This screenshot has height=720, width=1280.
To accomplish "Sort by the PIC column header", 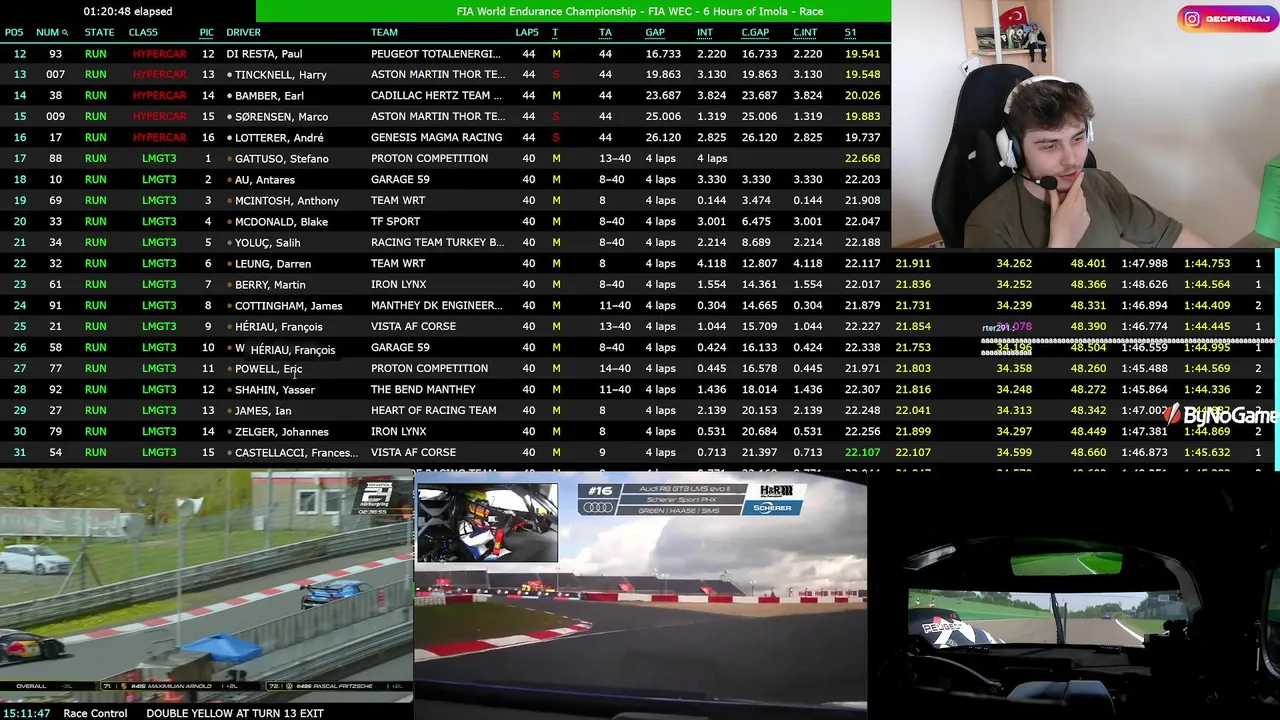I will 207,33.
